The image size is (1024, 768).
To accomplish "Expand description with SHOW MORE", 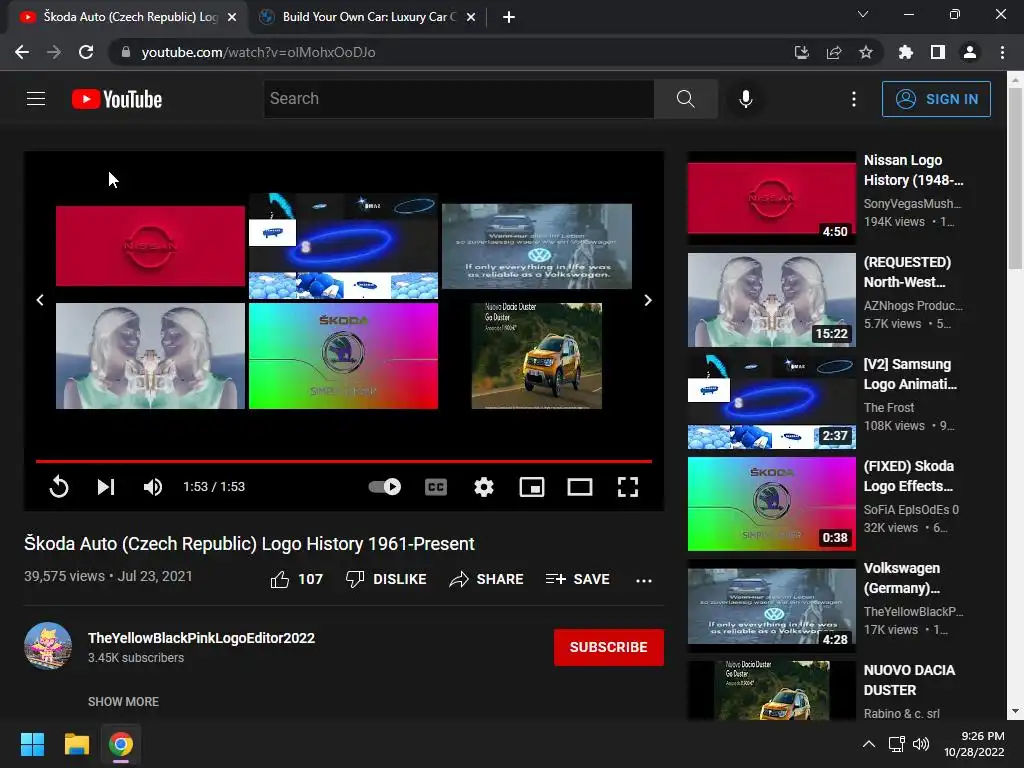I will click(123, 701).
